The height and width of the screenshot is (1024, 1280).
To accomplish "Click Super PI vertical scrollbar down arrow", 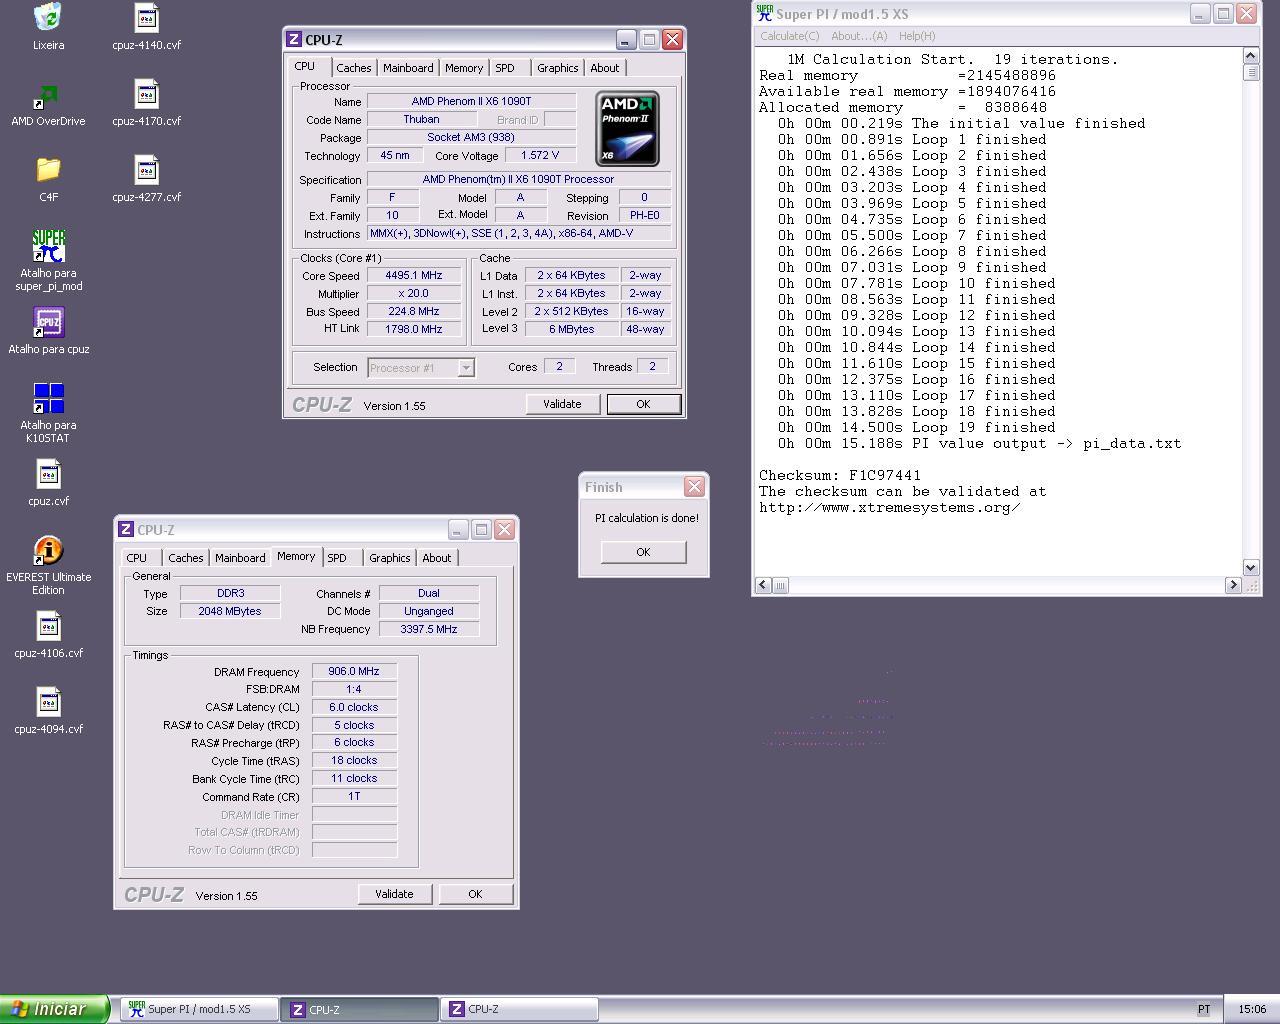I will (1251, 567).
